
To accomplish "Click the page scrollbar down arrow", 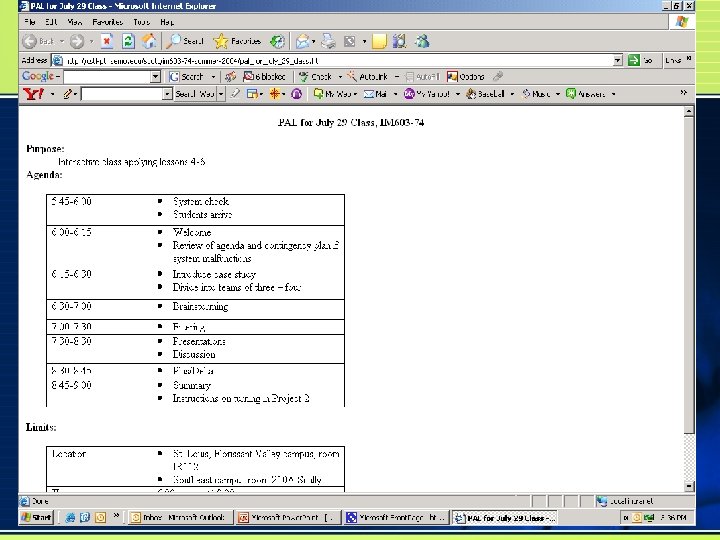I will (688, 486).
